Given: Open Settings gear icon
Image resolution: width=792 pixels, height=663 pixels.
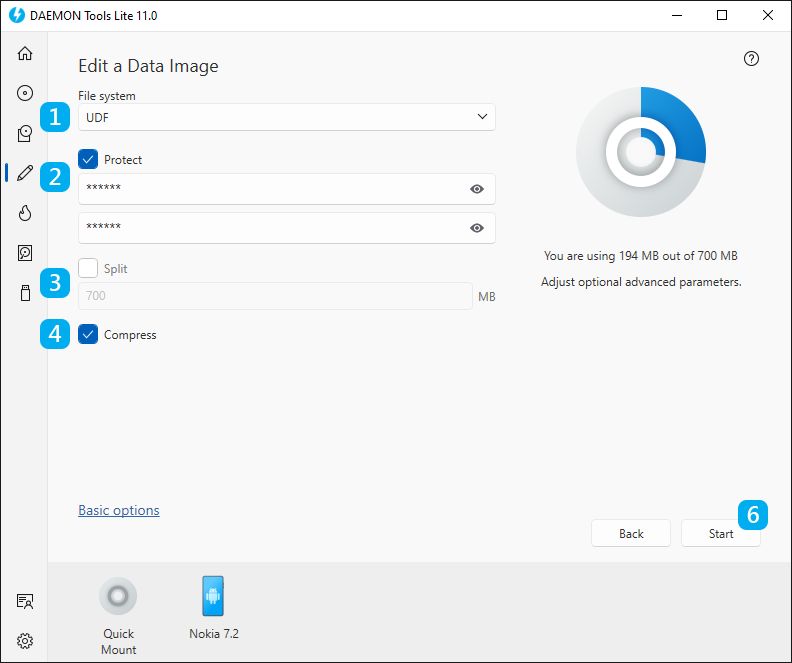Looking at the screenshot, I should 25,641.
